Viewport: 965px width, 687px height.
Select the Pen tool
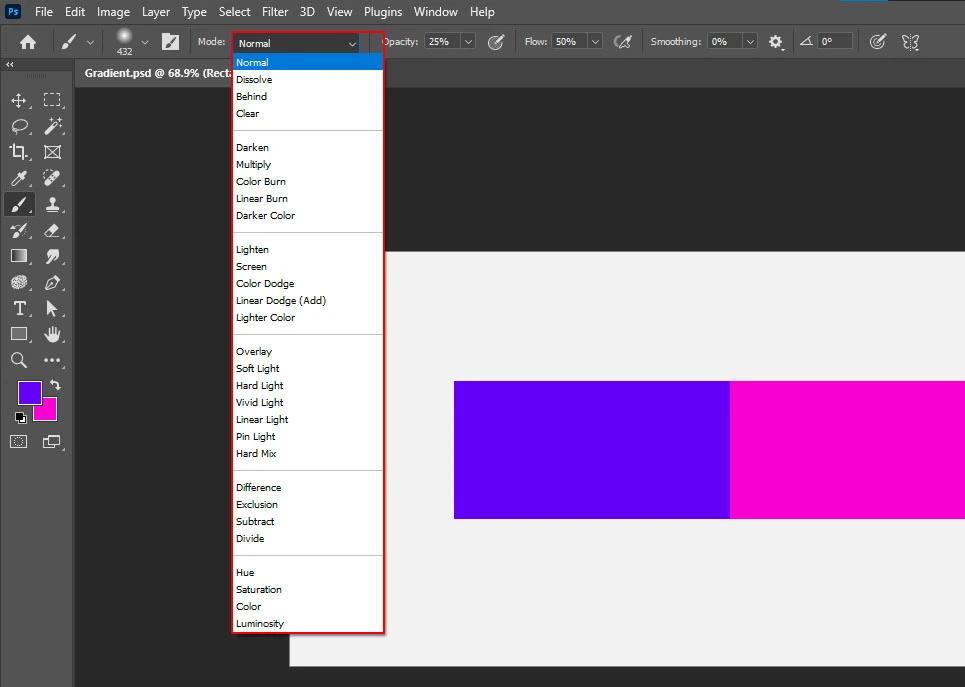52,282
